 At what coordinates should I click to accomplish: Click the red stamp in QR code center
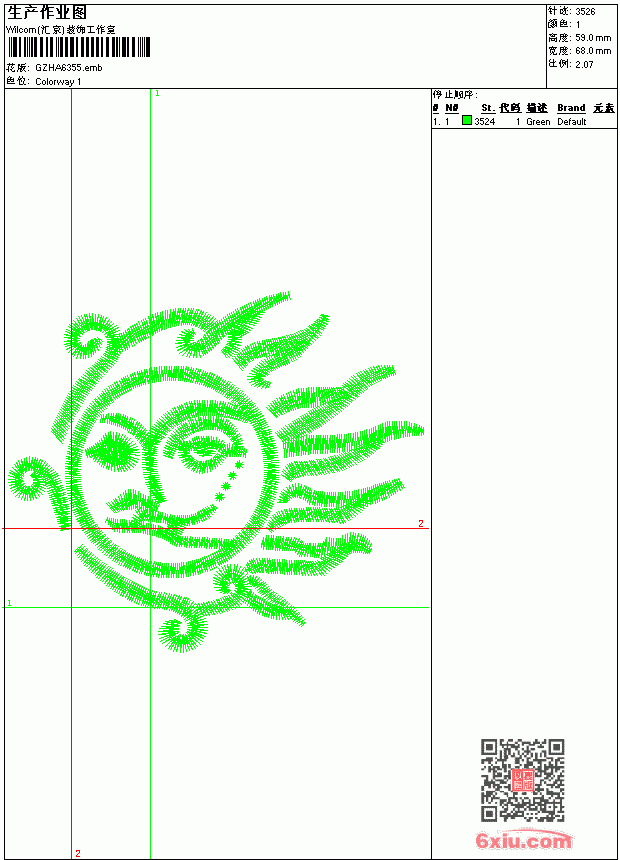coord(523,780)
